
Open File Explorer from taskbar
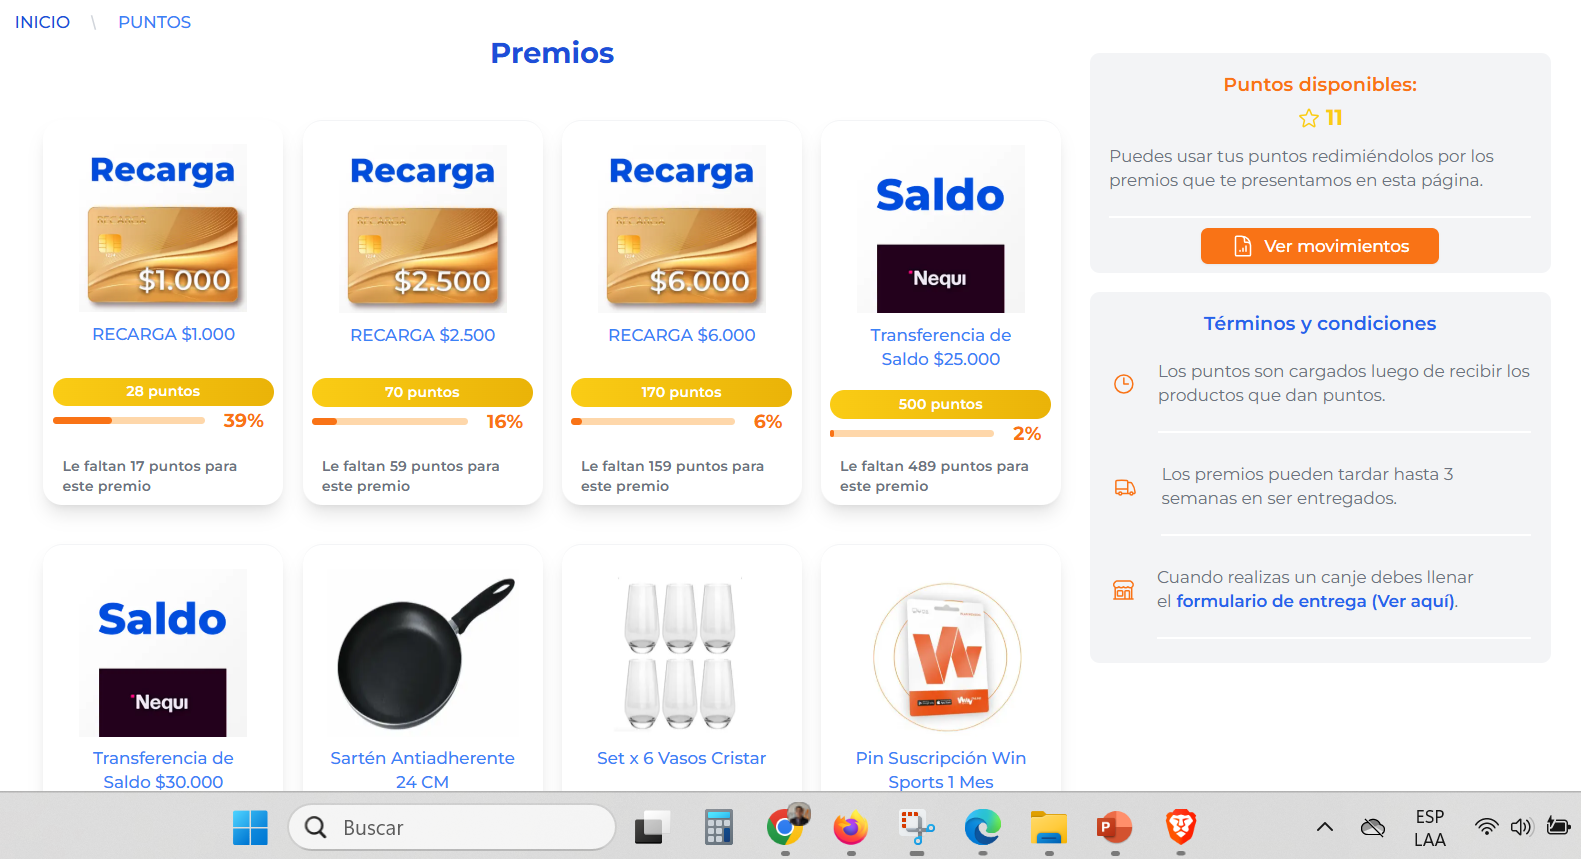tap(1049, 827)
